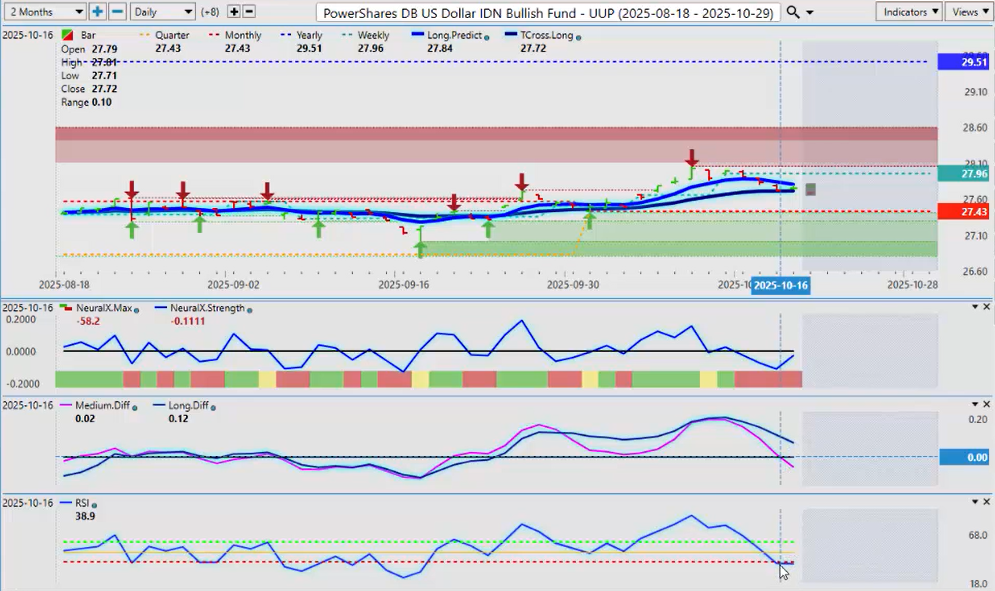
Task: Click the magnifying glass symbol search icon
Action: (x=793, y=11)
